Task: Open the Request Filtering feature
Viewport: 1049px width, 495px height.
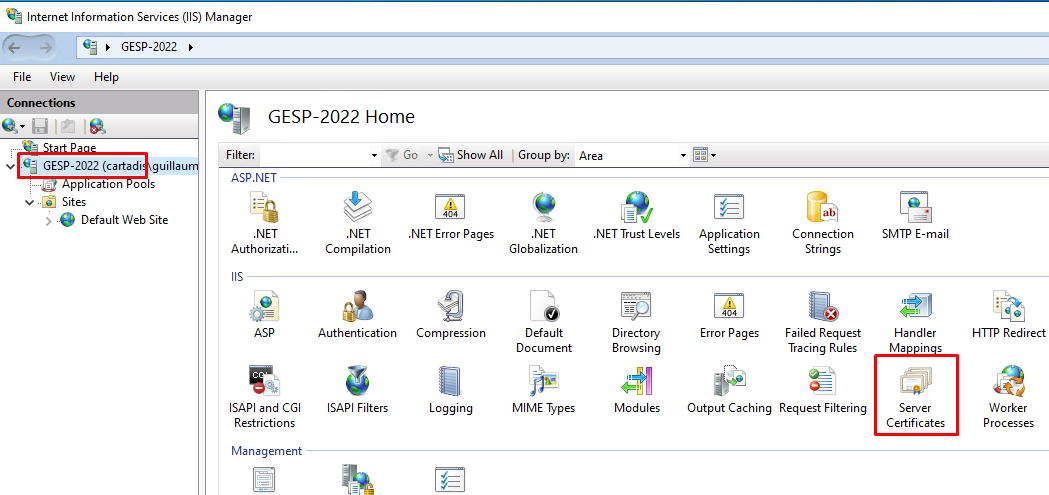Action: pyautogui.click(x=823, y=390)
